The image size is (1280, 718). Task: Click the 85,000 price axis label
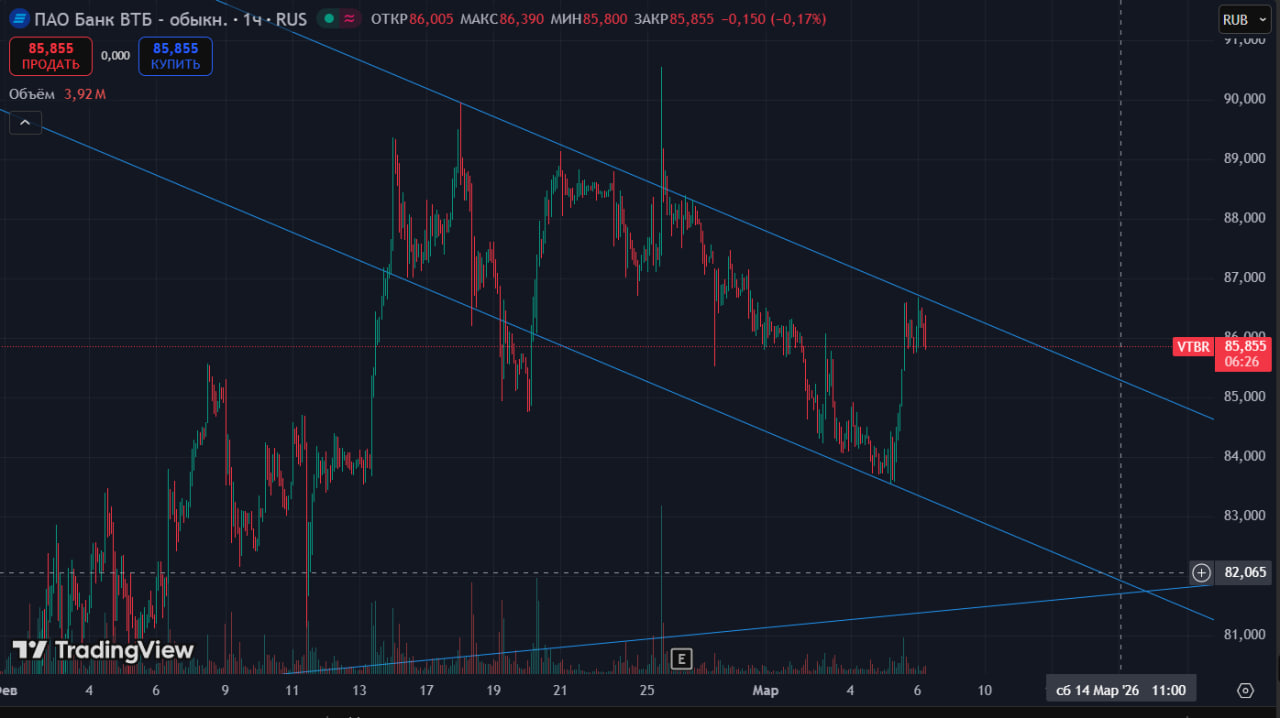pyautogui.click(x=1245, y=396)
